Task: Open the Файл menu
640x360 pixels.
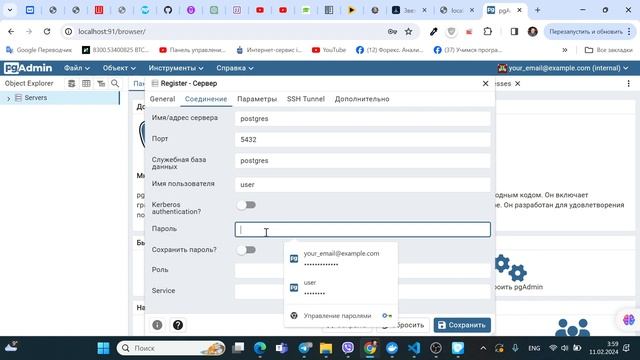Action: coord(76,68)
